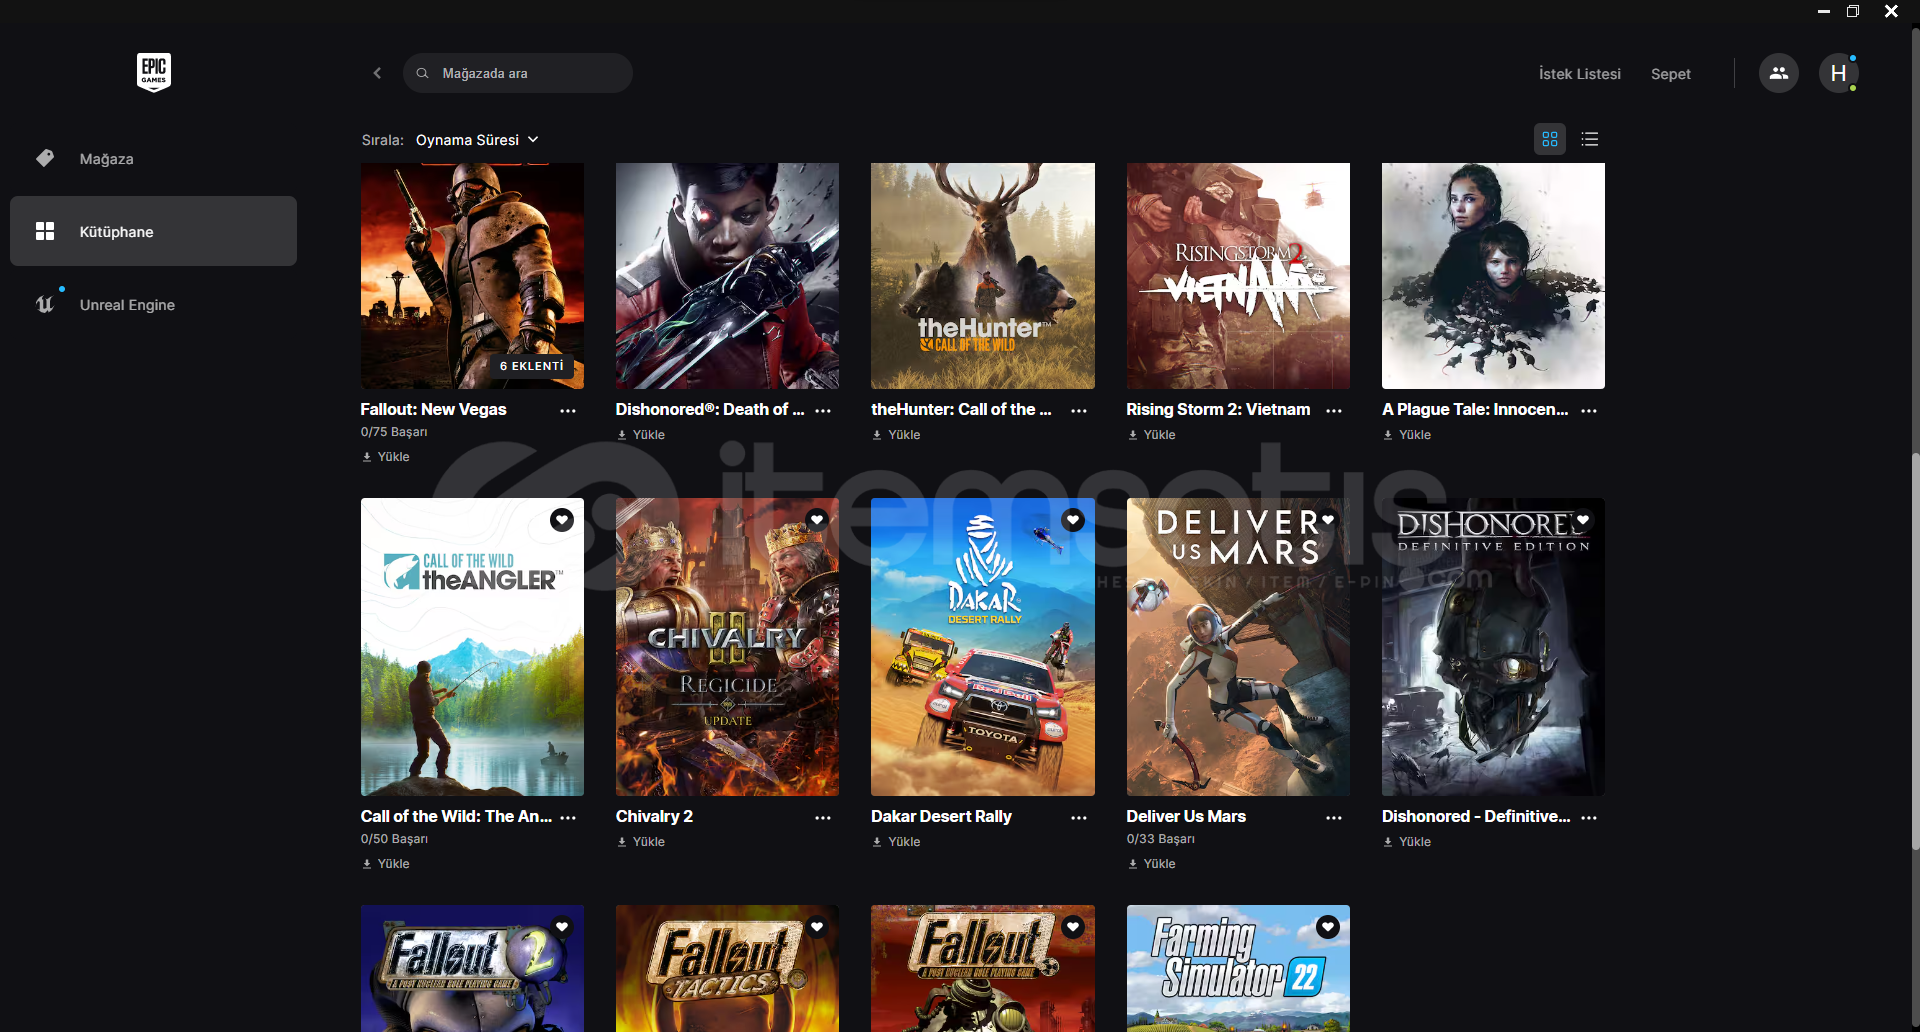Click Yükle under Fallout: New Vegas

[386, 457]
